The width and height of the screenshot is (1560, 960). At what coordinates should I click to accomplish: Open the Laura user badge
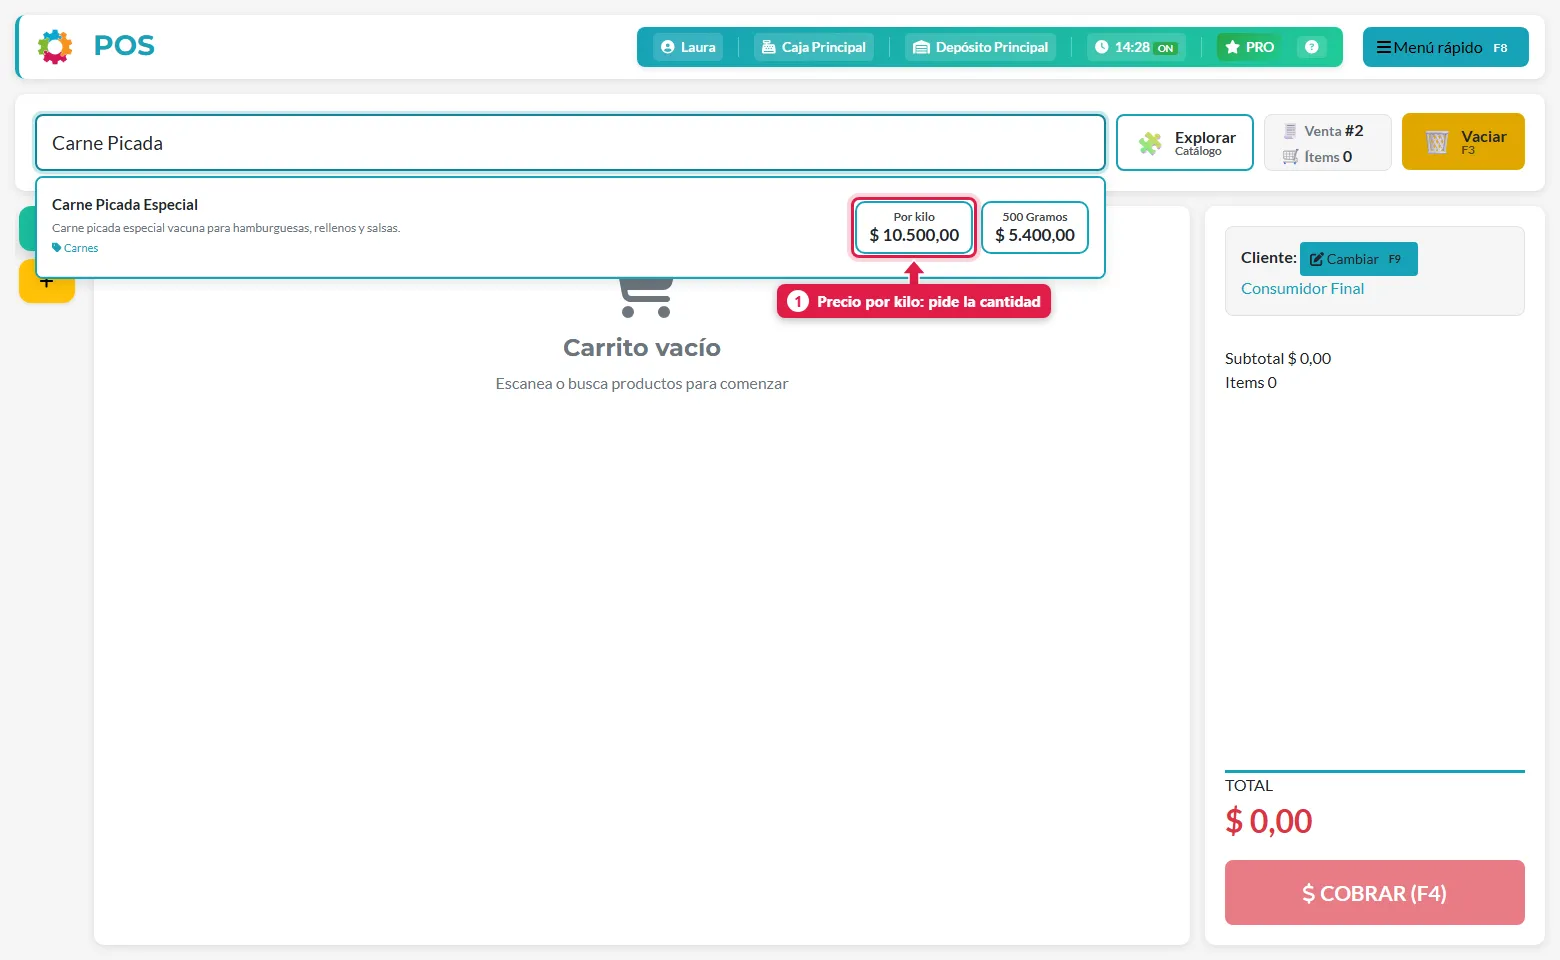(x=688, y=47)
